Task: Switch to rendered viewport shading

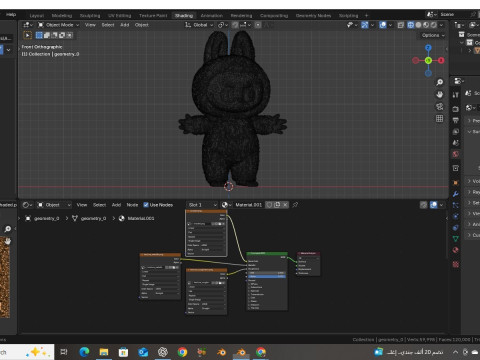Action: click(433, 25)
